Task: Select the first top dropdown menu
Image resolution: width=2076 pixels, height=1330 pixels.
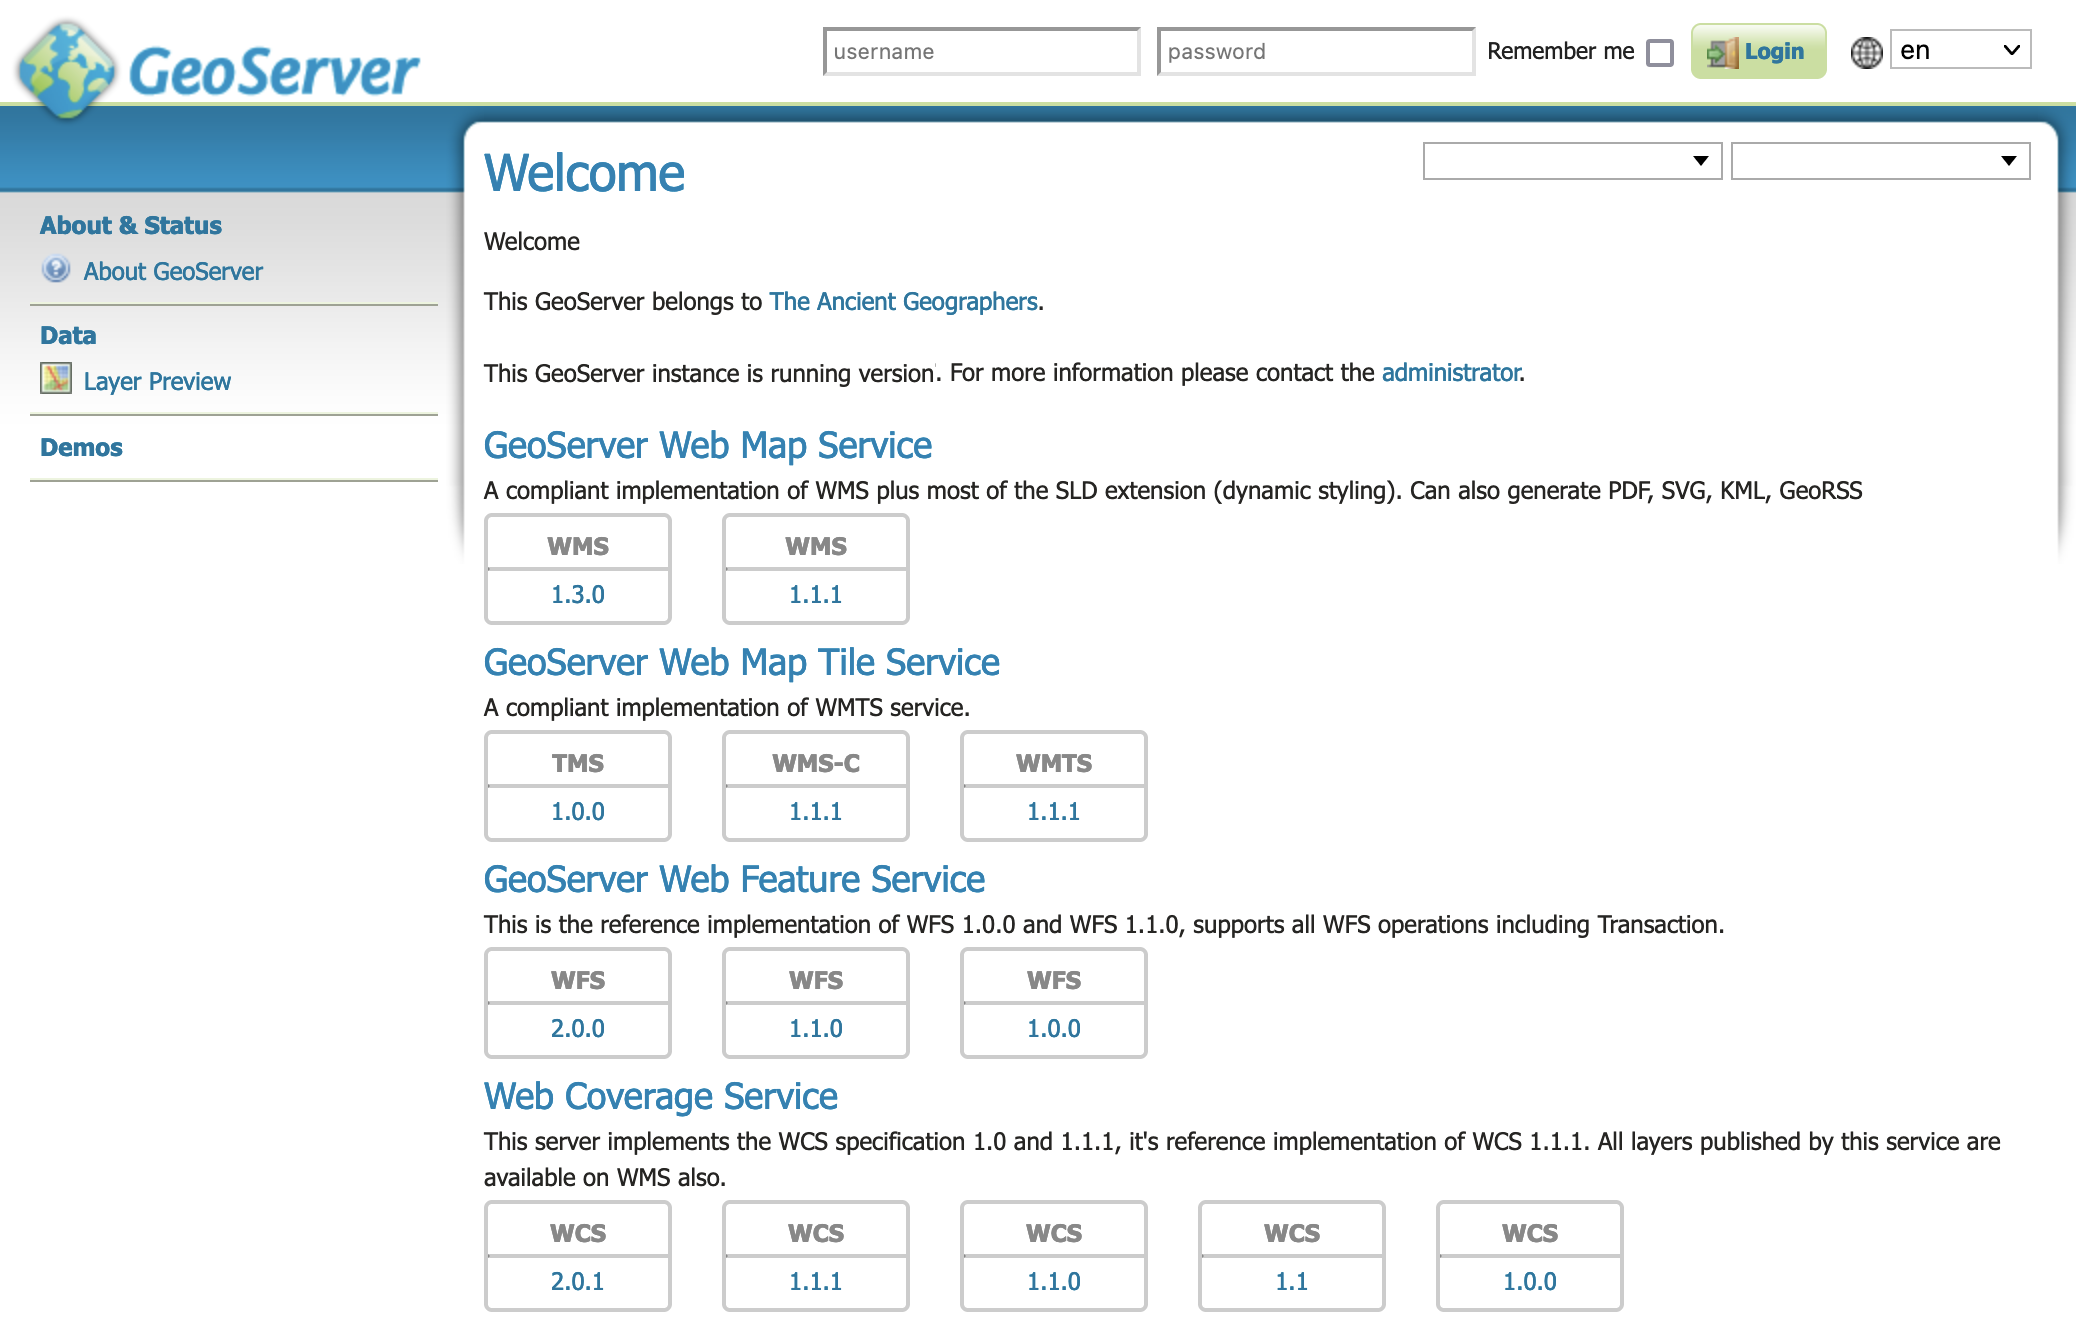Action: coord(1574,159)
